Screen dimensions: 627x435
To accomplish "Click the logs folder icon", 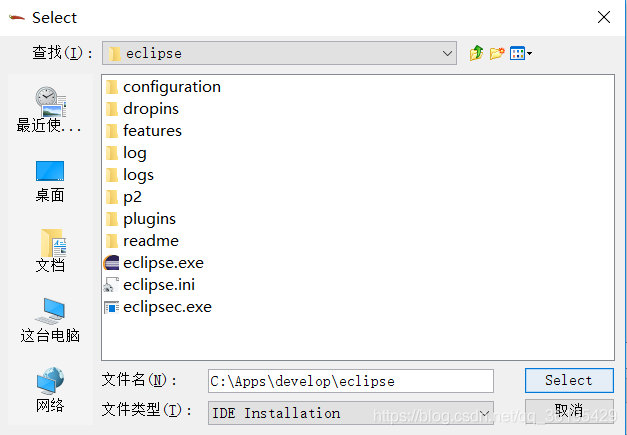I will 112,175.
